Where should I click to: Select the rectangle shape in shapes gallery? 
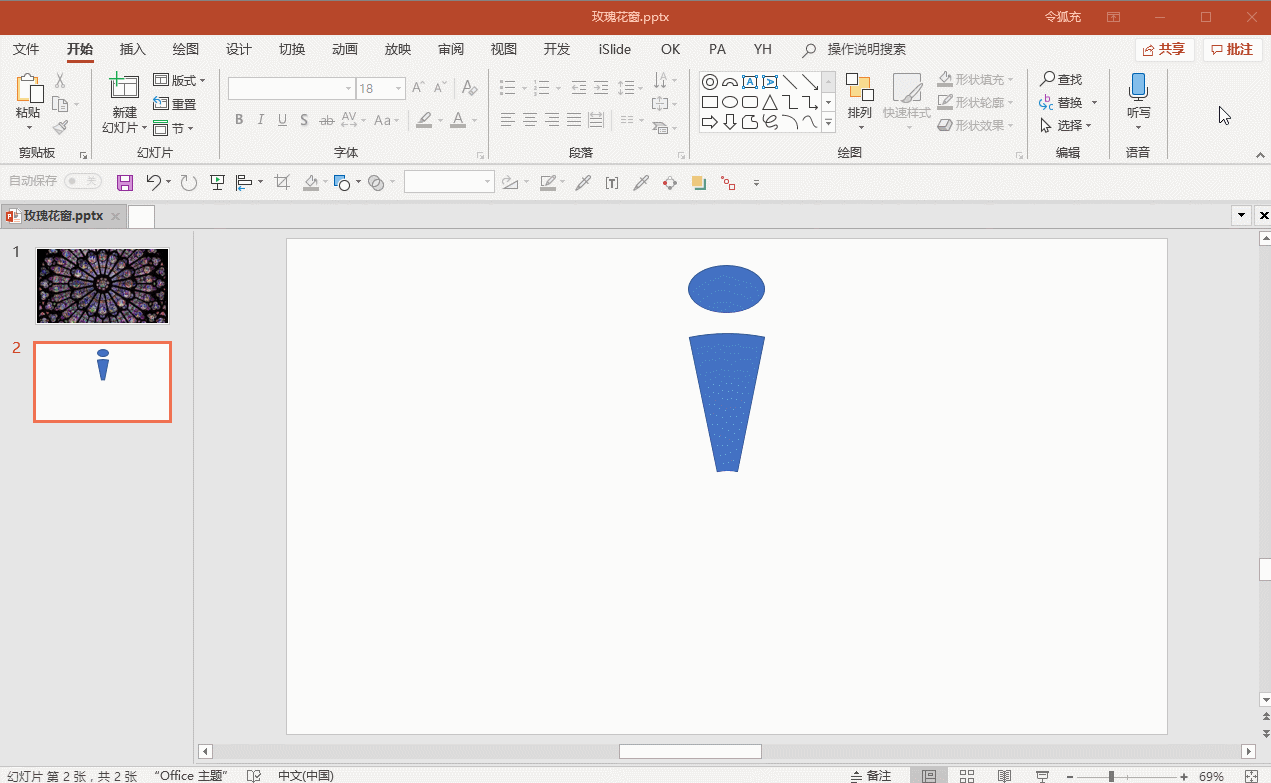(710, 102)
